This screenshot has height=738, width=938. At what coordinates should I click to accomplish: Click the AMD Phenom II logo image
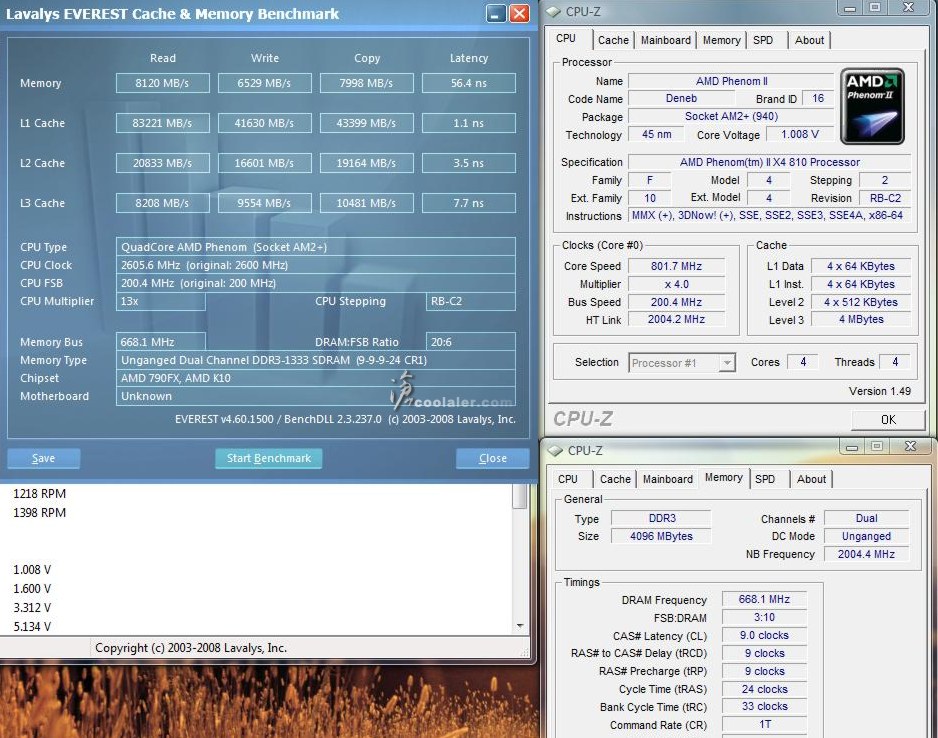[872, 106]
